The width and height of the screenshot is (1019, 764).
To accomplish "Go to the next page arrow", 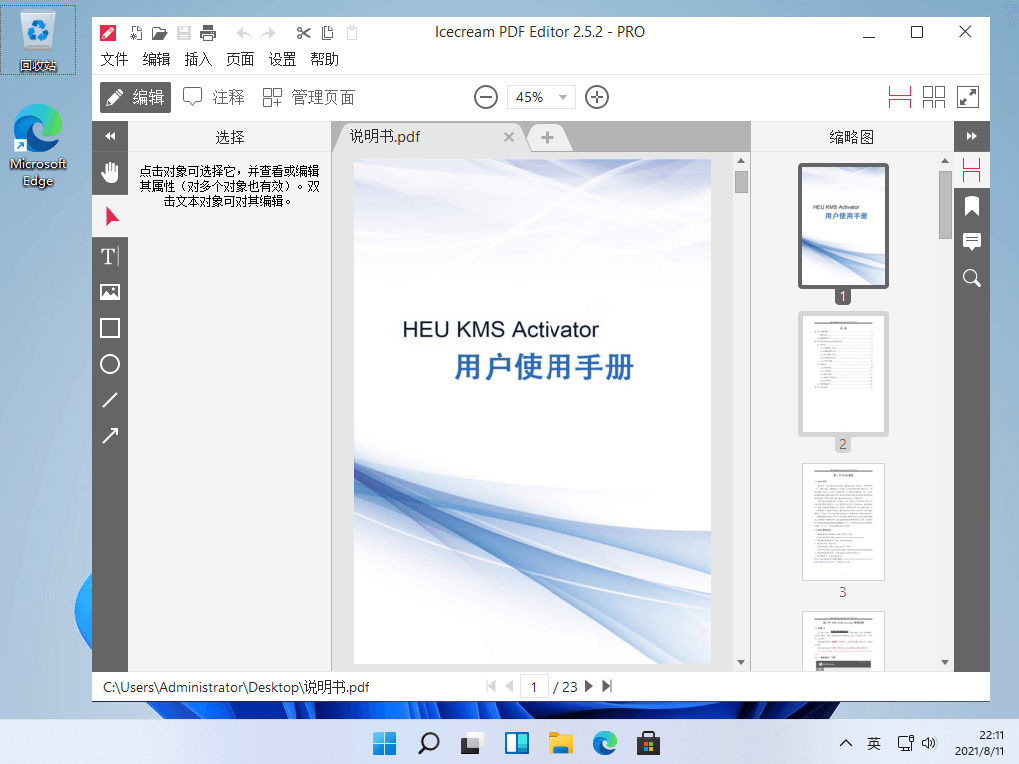I will coord(588,686).
